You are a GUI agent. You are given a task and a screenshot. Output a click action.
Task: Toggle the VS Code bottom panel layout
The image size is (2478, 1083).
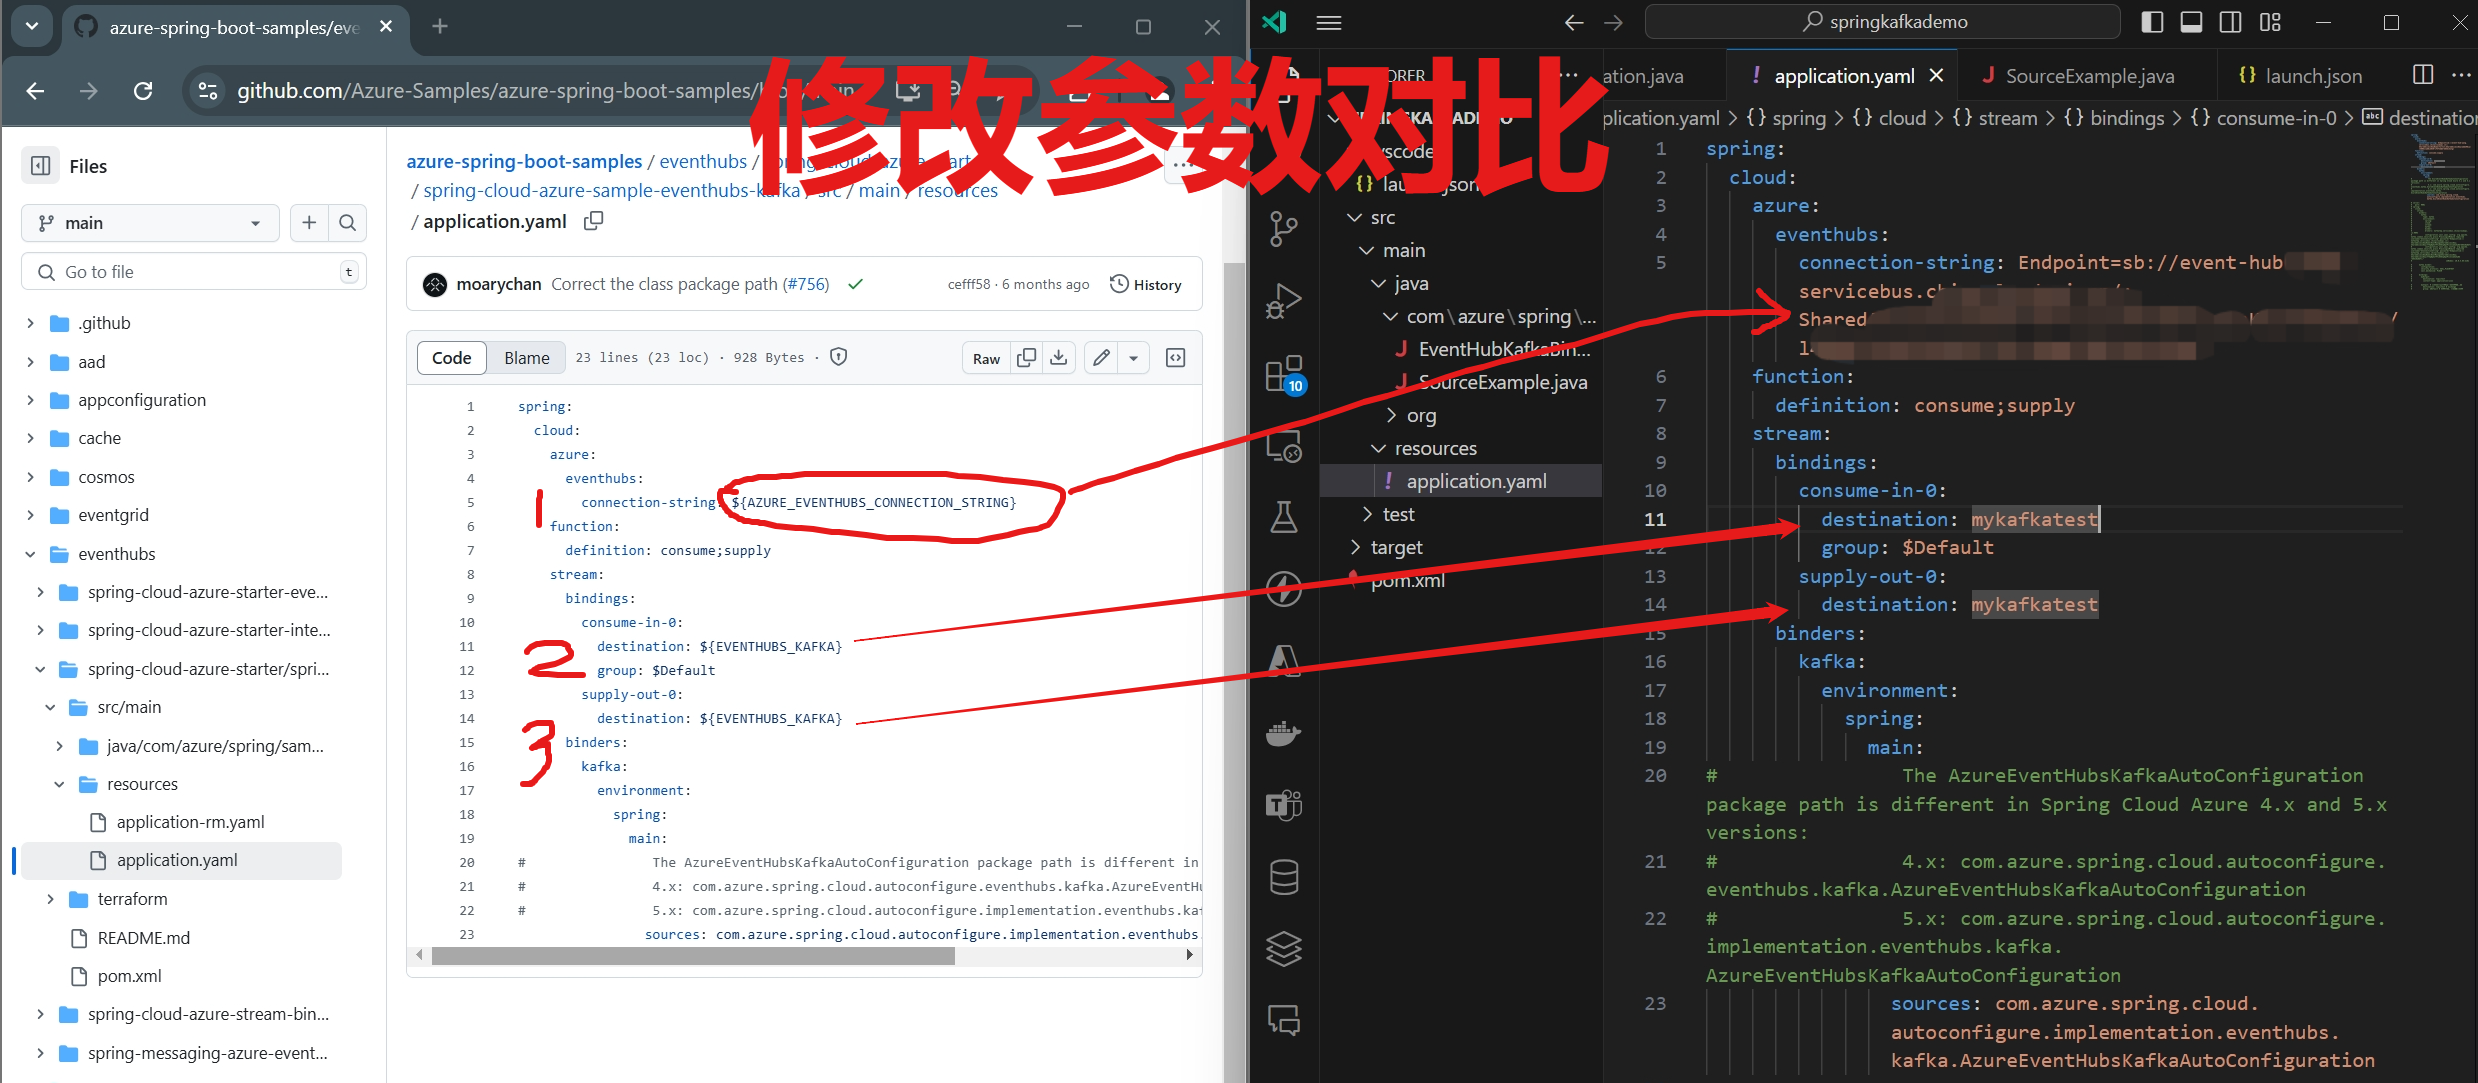pyautogui.click(x=2191, y=22)
